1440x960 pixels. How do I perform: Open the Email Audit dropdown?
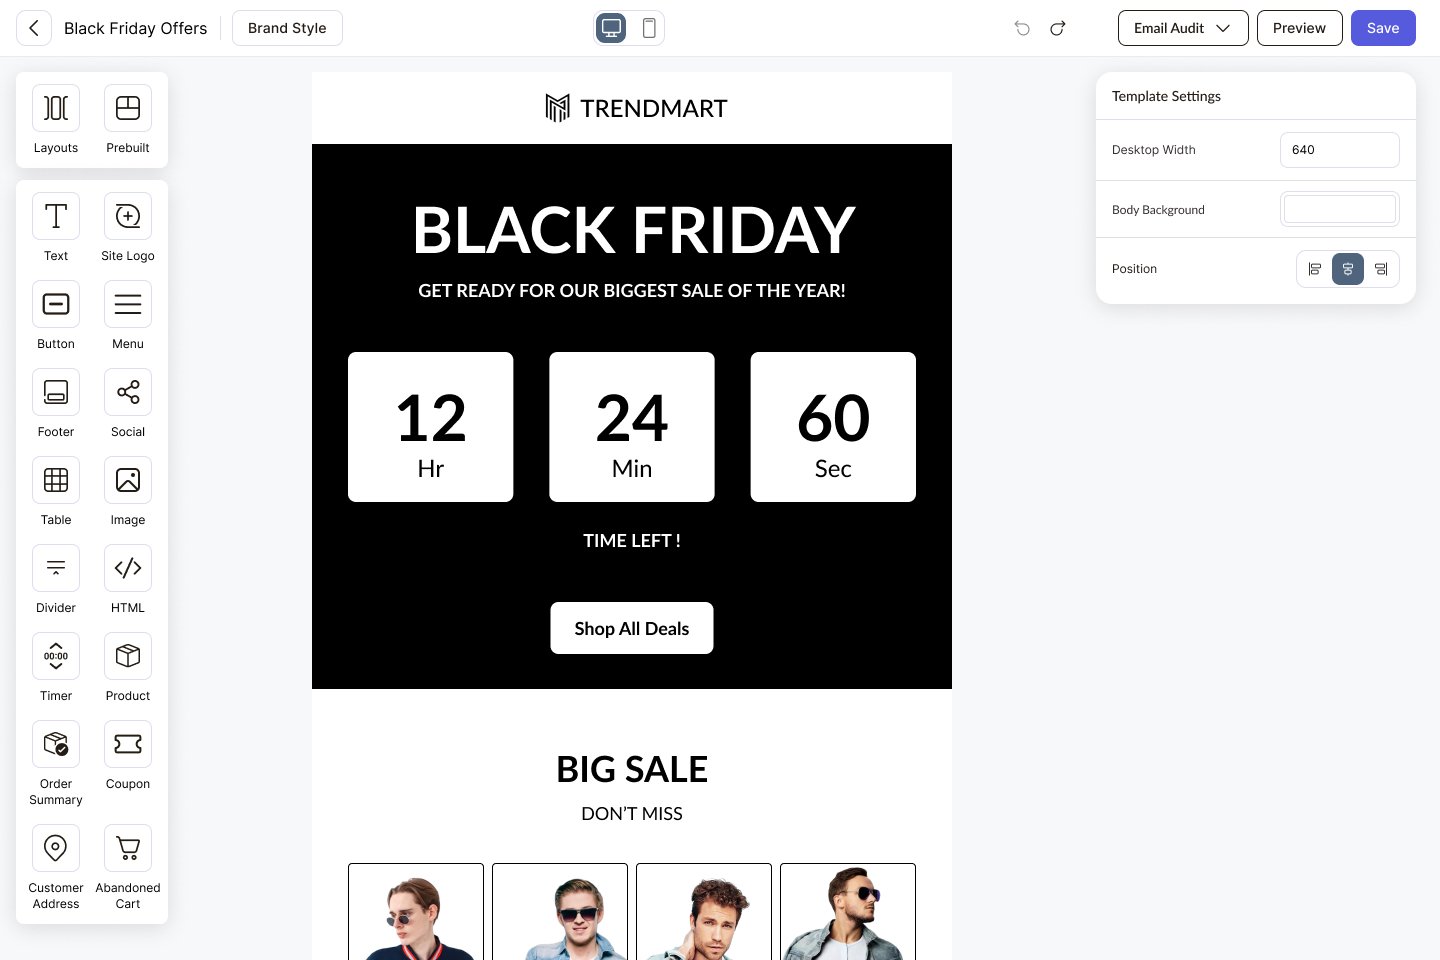tap(1182, 28)
